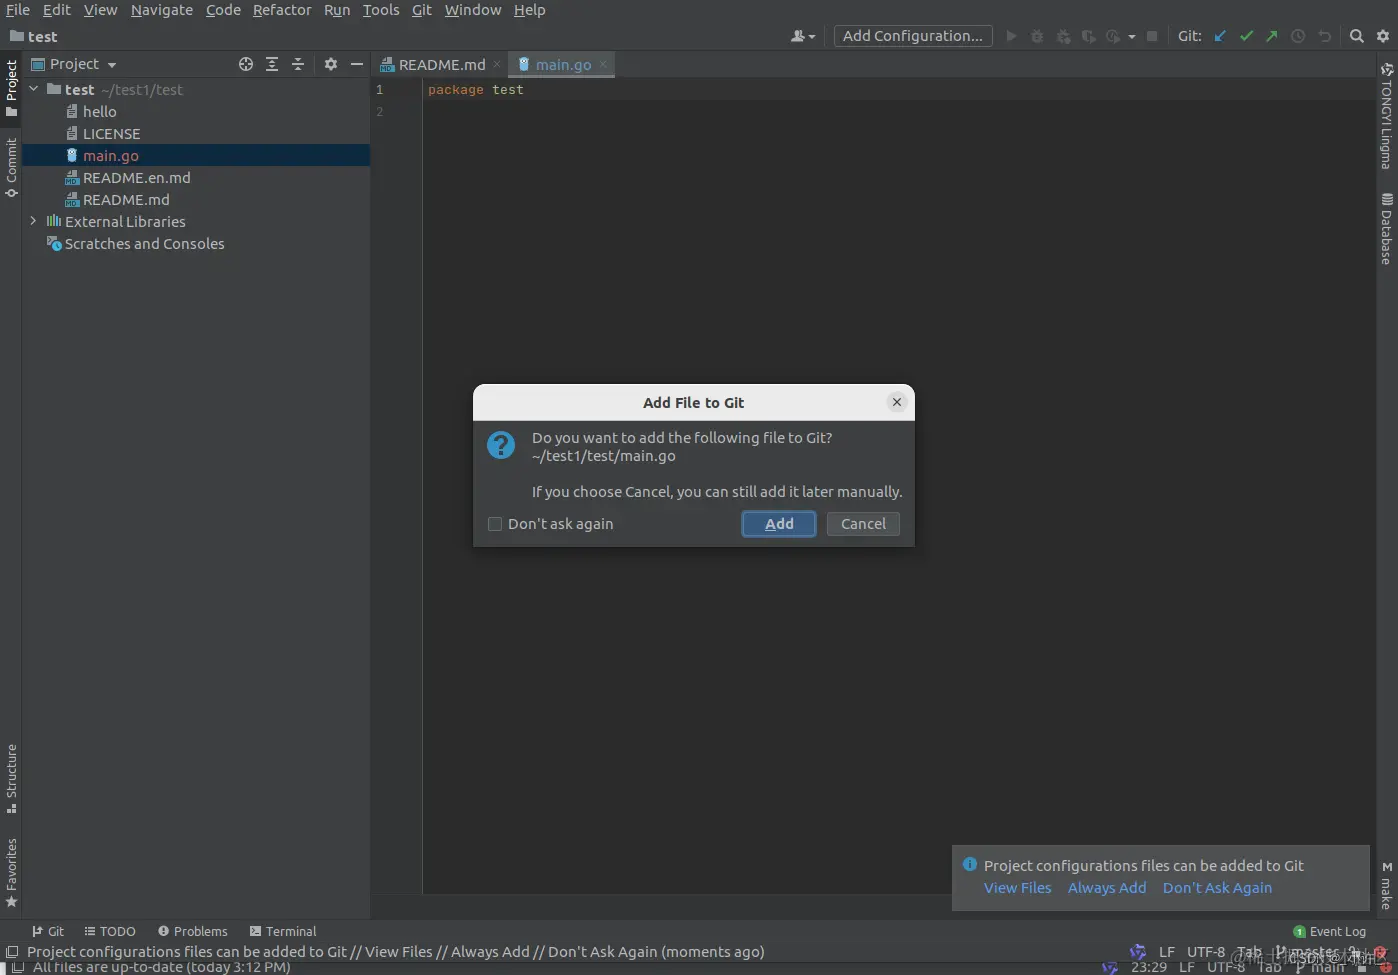Viewport: 1398px width, 975px height.
Task: Click Cancel in Add File dialog
Action: click(863, 524)
